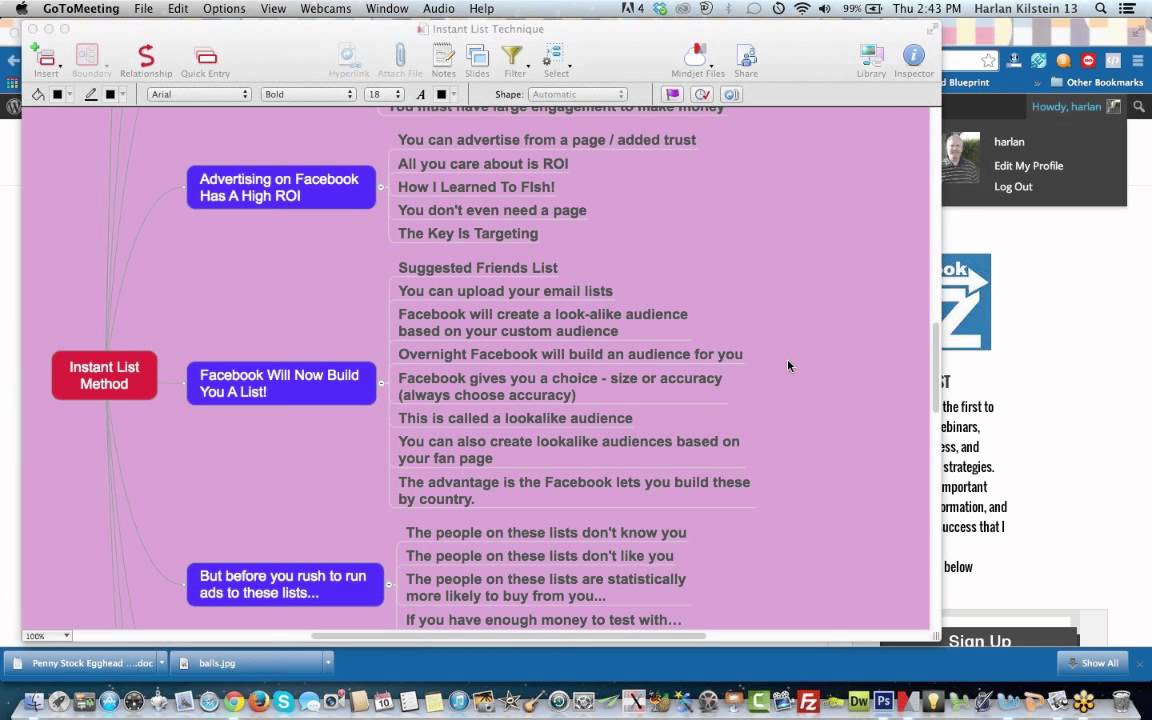
Task: Open the font size 18 dropdown
Action: (x=384, y=94)
